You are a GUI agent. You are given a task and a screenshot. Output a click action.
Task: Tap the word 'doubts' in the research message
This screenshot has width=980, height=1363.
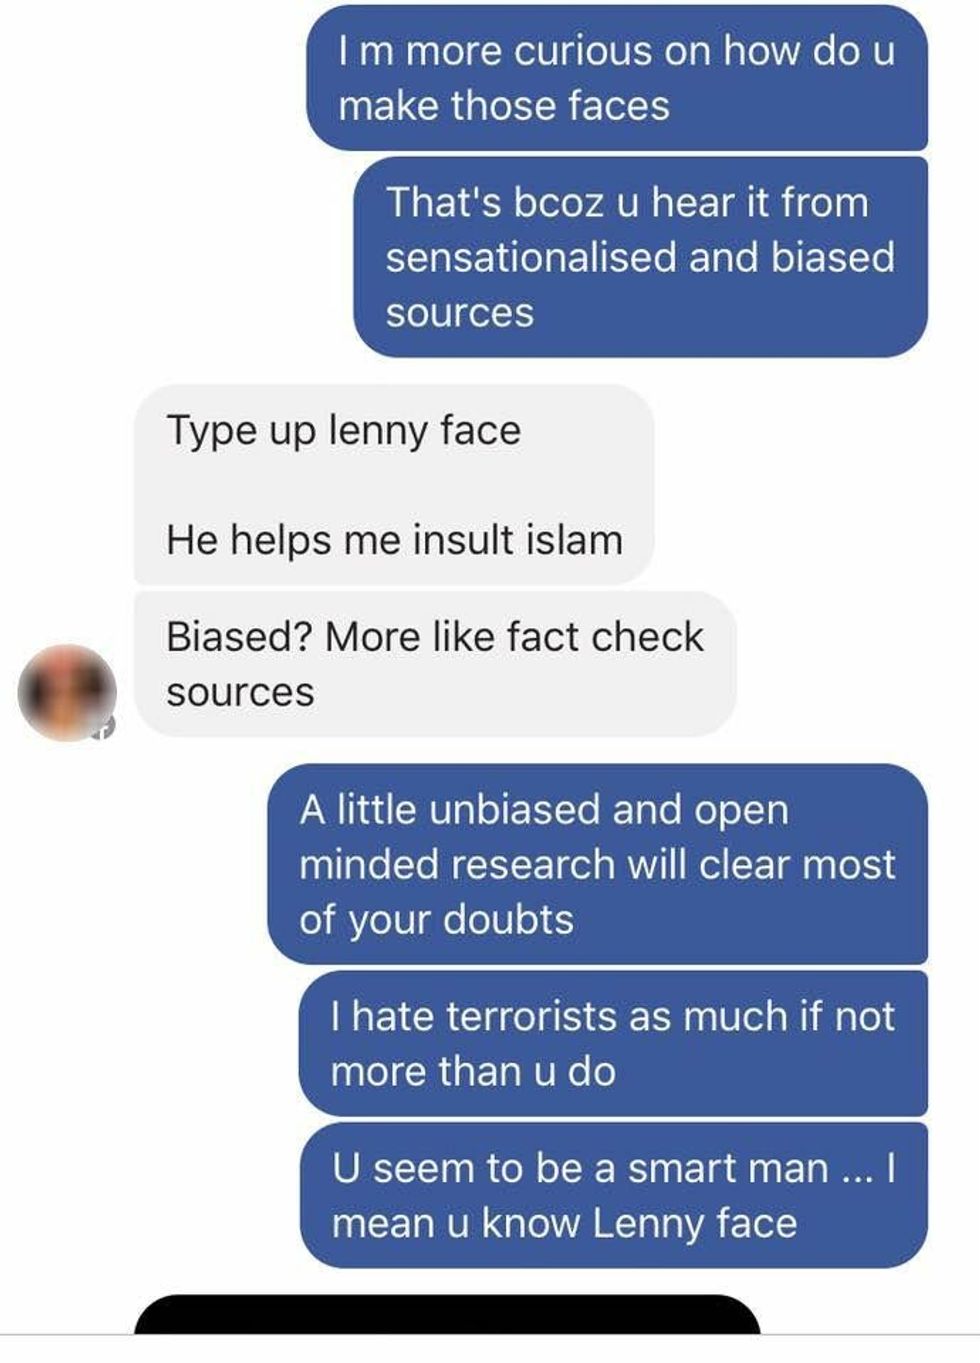tap(508, 919)
